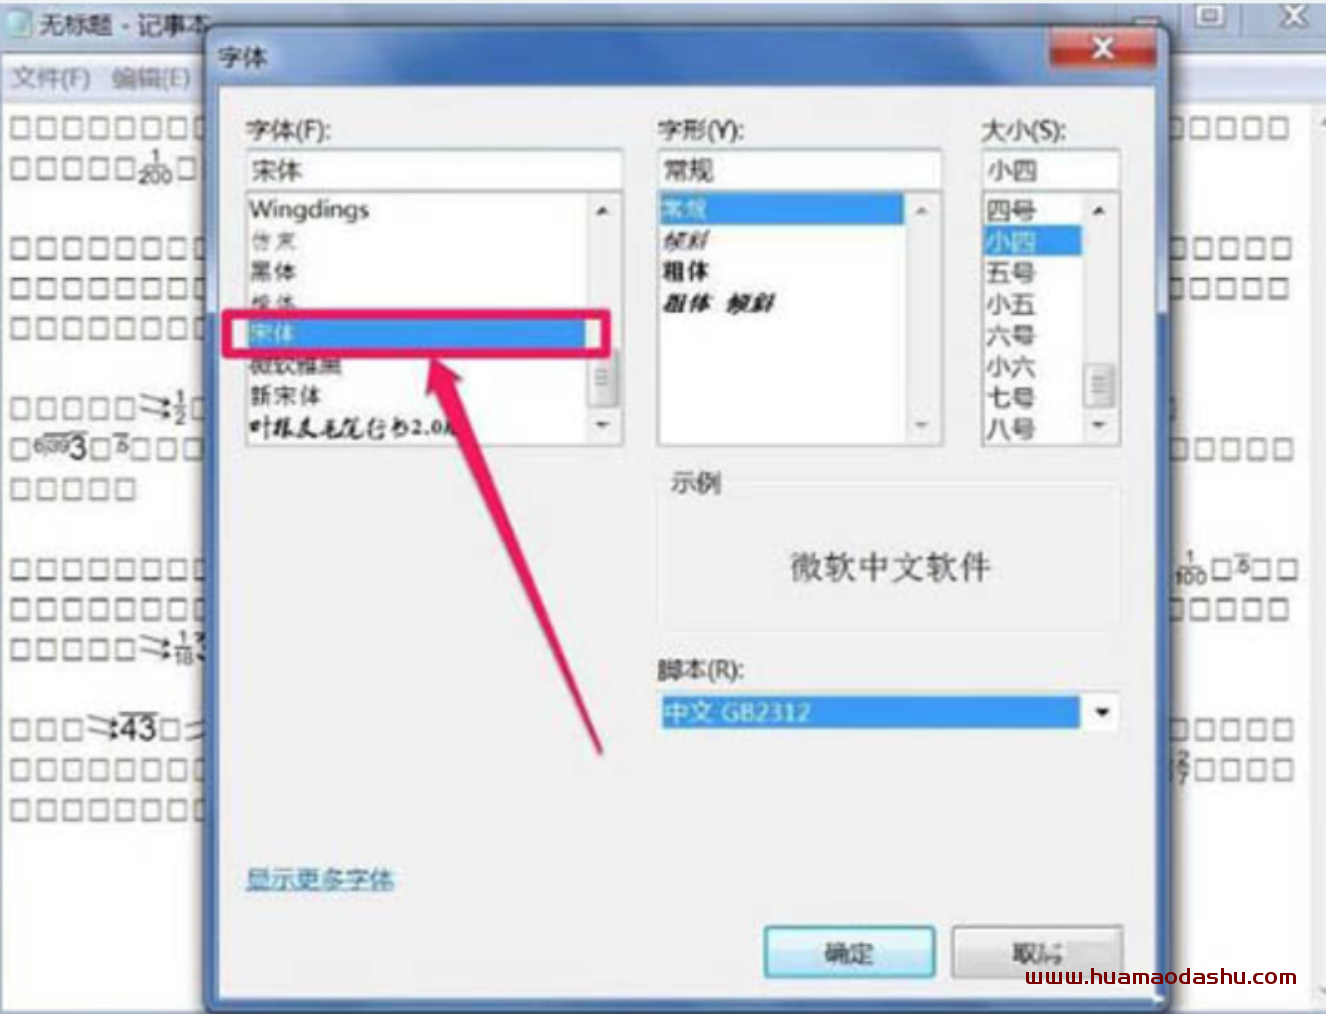1326x1014 pixels.
Task: Click the font list scrollbar thumb
Action: (602, 378)
